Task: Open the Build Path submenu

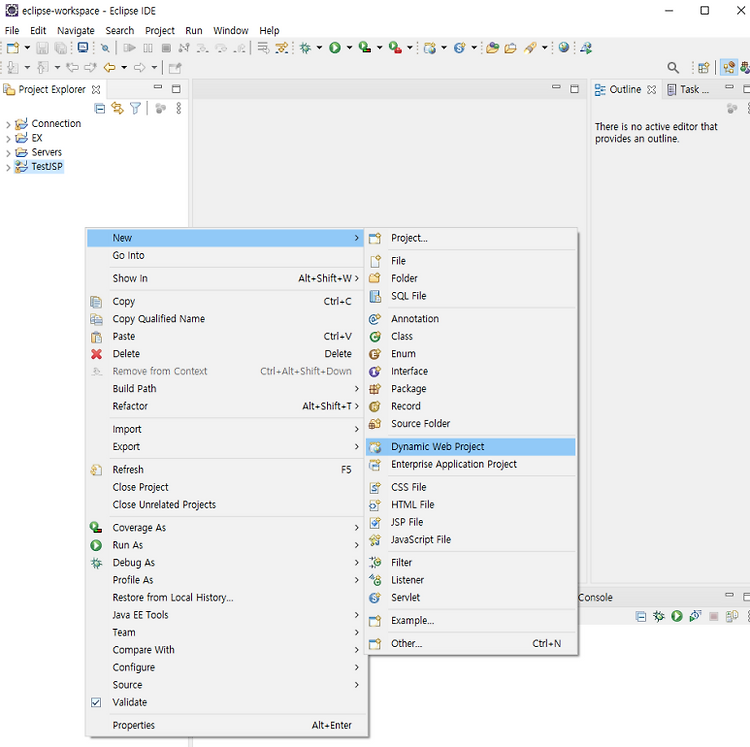Action: click(x=225, y=389)
